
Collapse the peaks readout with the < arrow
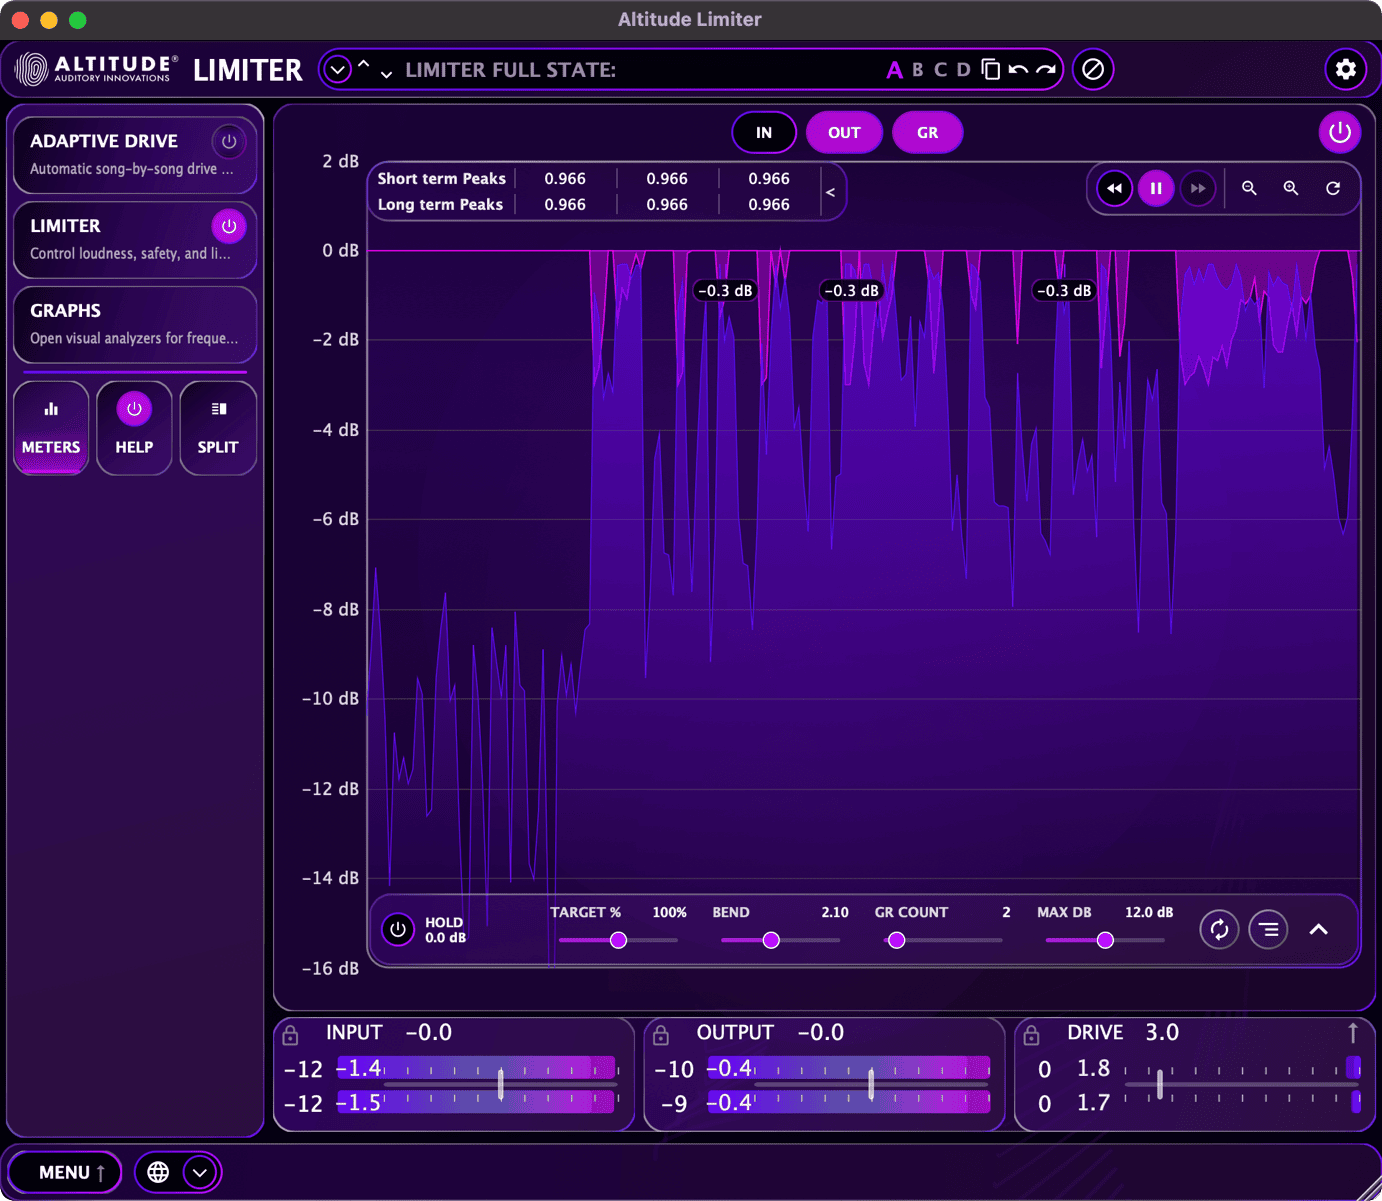coord(830,192)
